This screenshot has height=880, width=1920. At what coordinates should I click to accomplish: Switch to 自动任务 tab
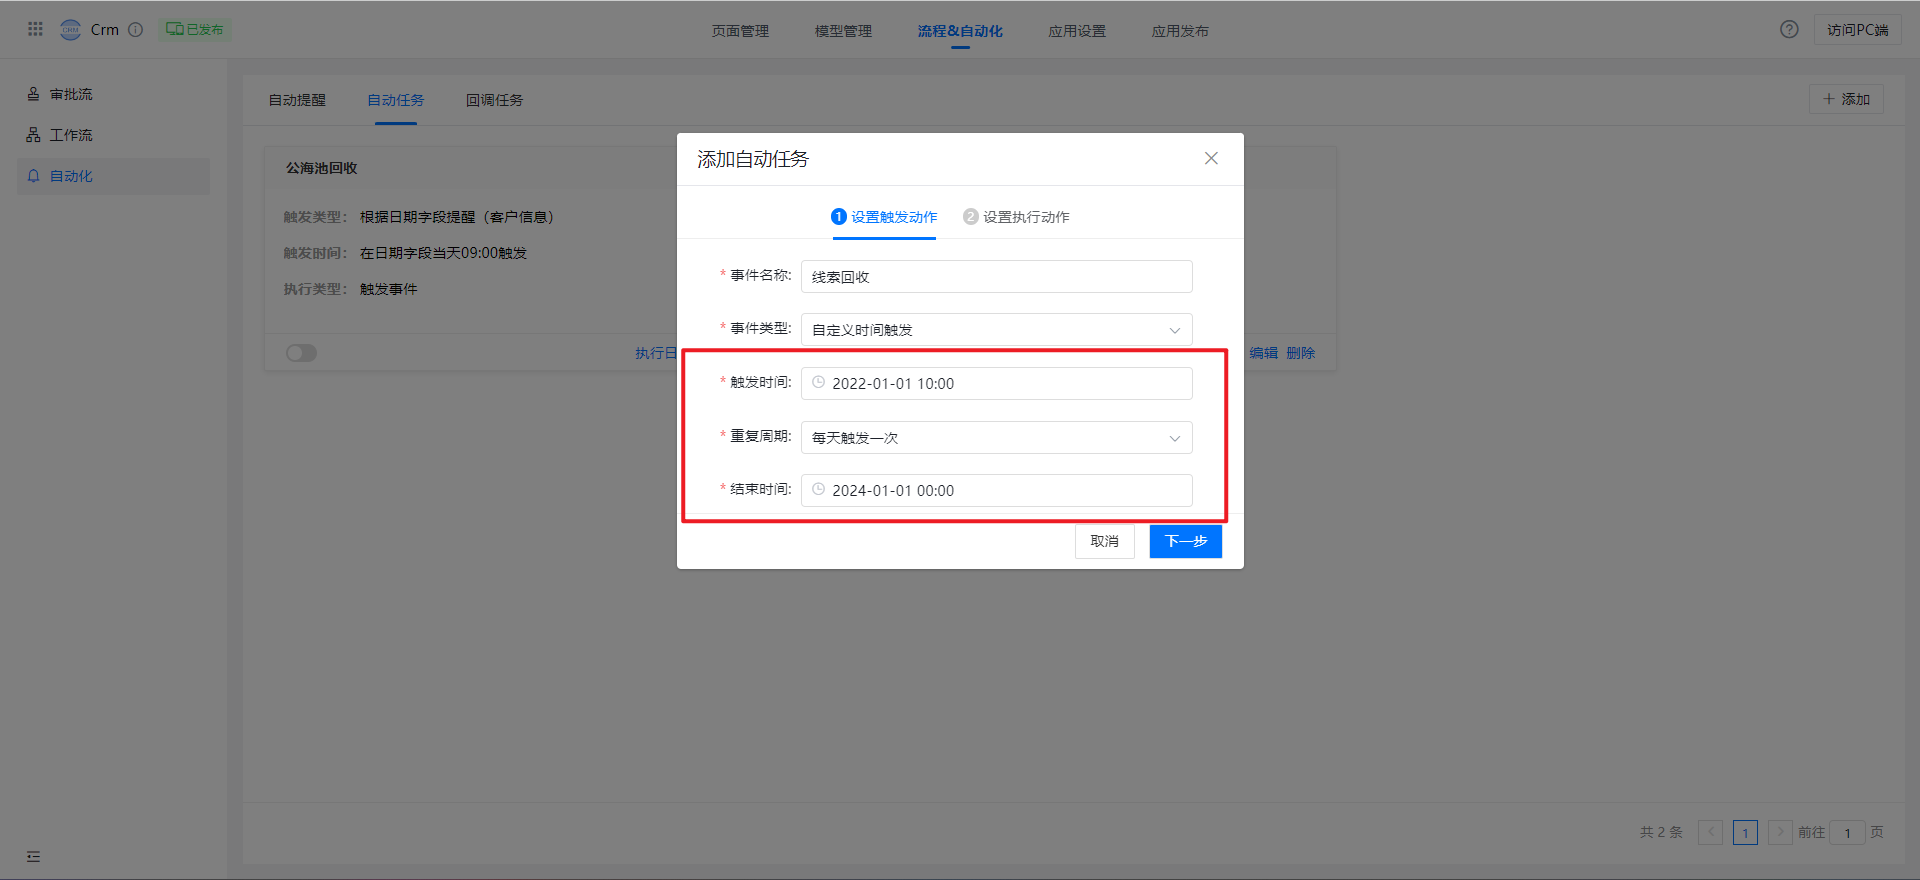pos(396,100)
